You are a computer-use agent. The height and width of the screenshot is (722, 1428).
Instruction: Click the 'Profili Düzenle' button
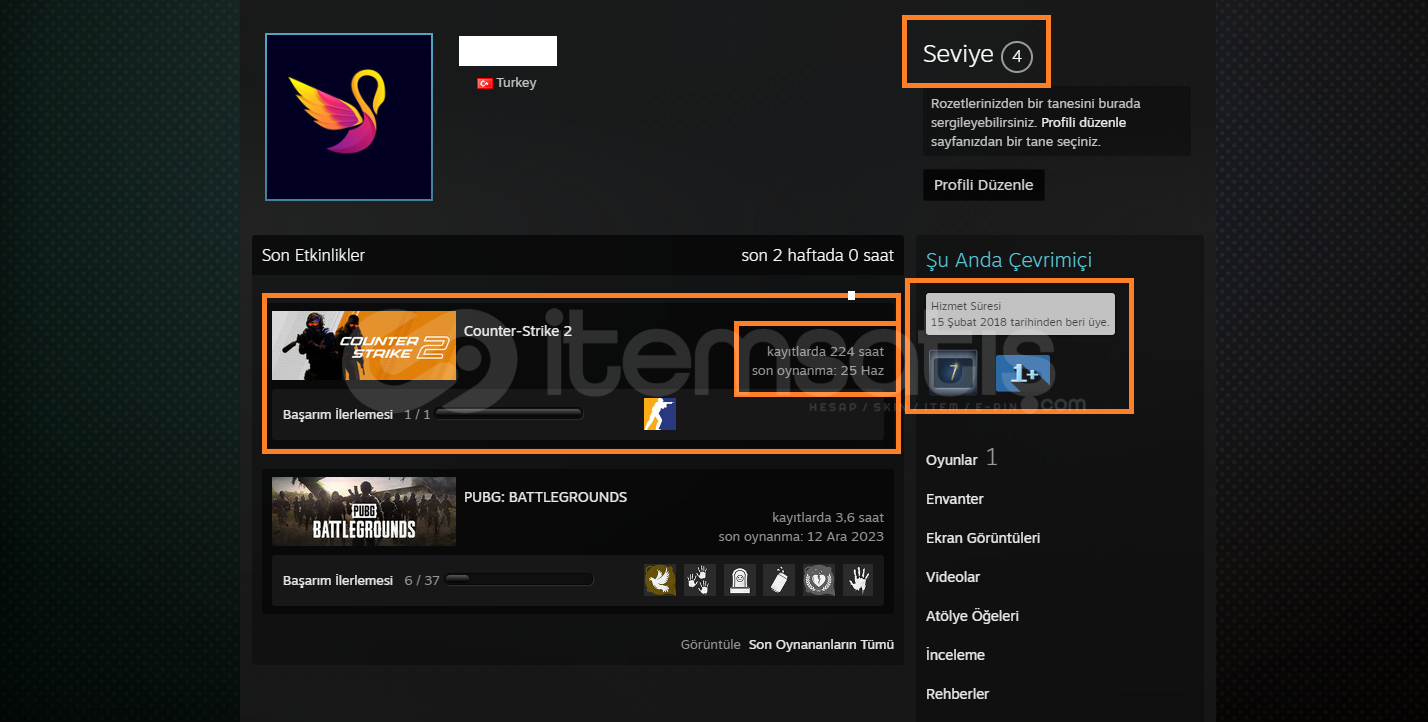pyautogui.click(x=984, y=185)
